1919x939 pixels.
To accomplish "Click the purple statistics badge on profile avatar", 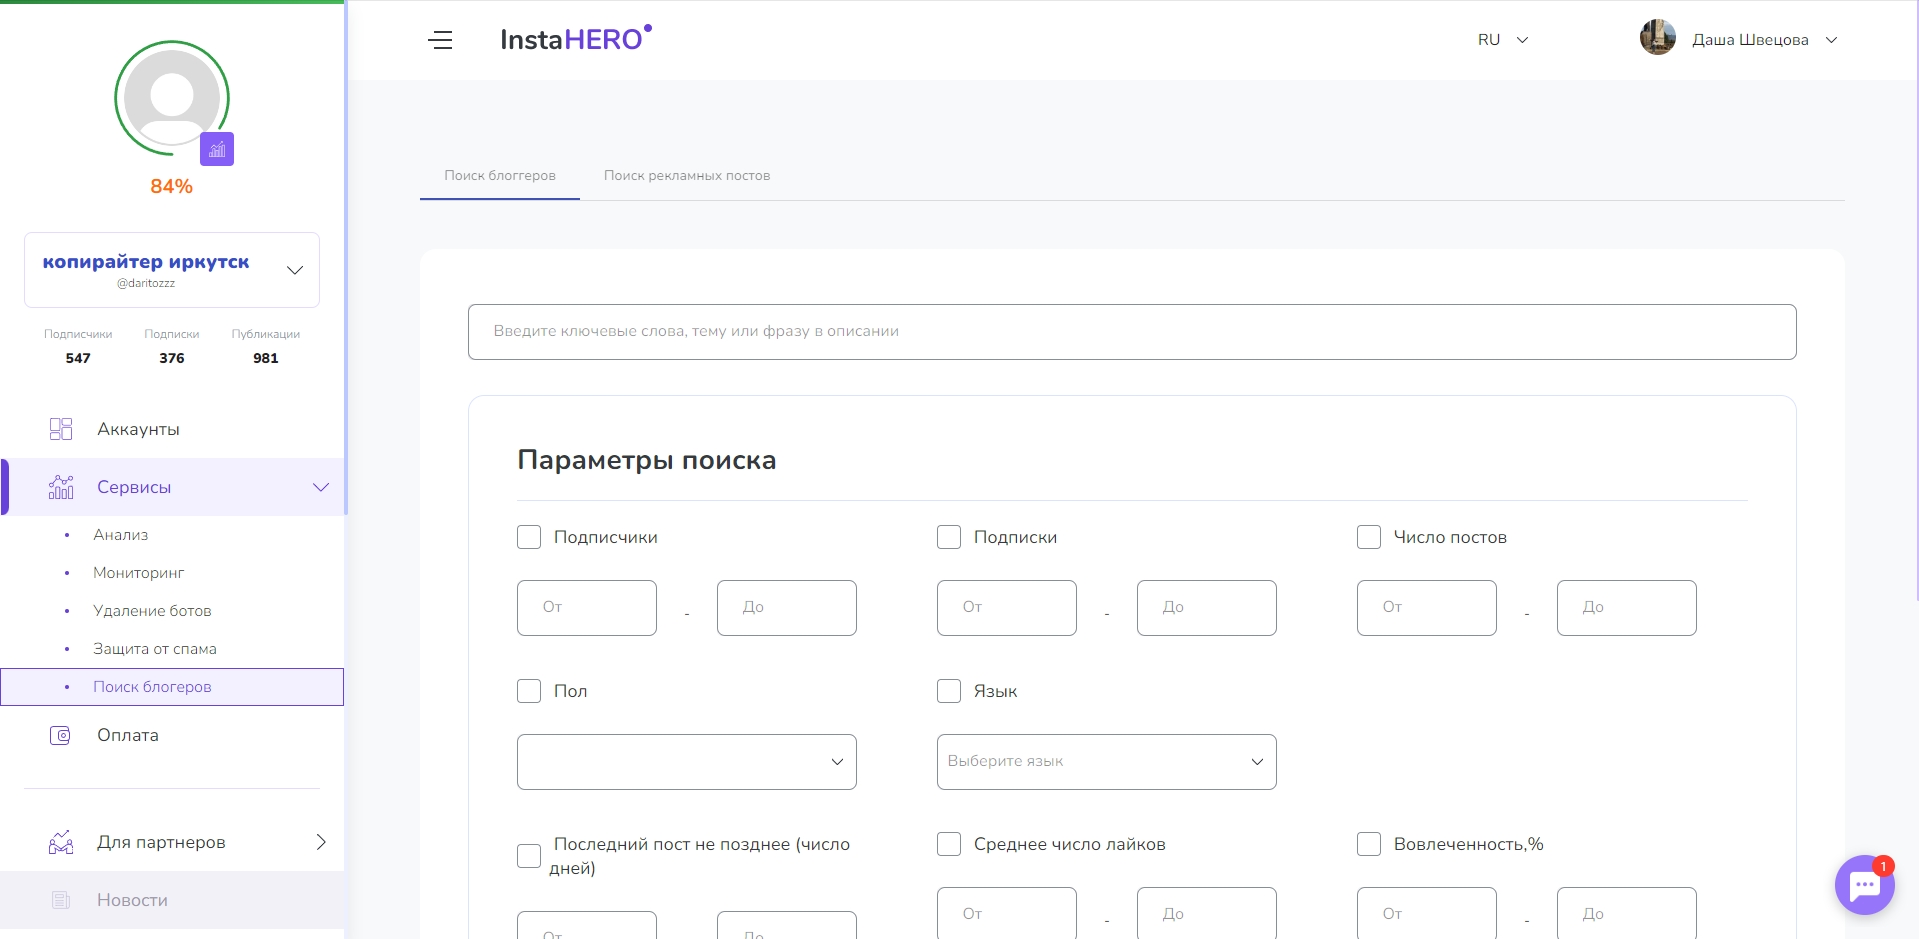I will (217, 149).
